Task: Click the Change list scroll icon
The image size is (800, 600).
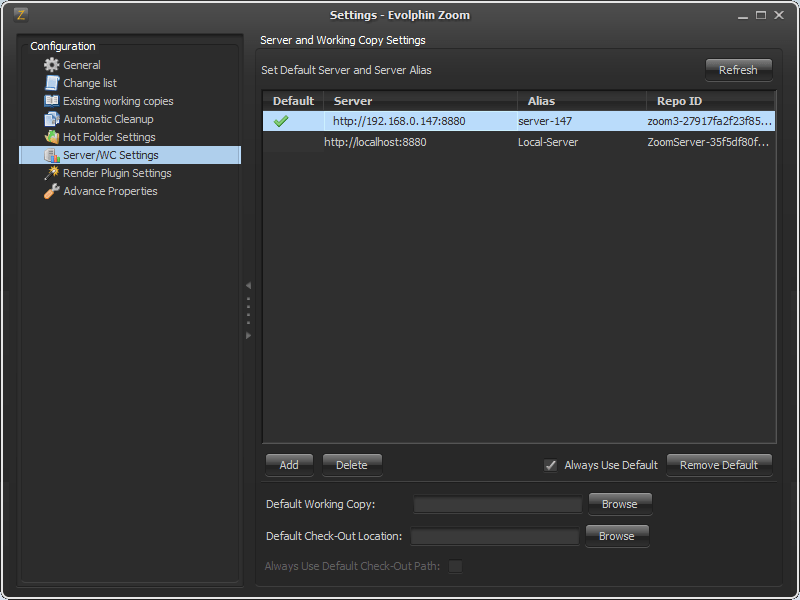Action: point(52,83)
